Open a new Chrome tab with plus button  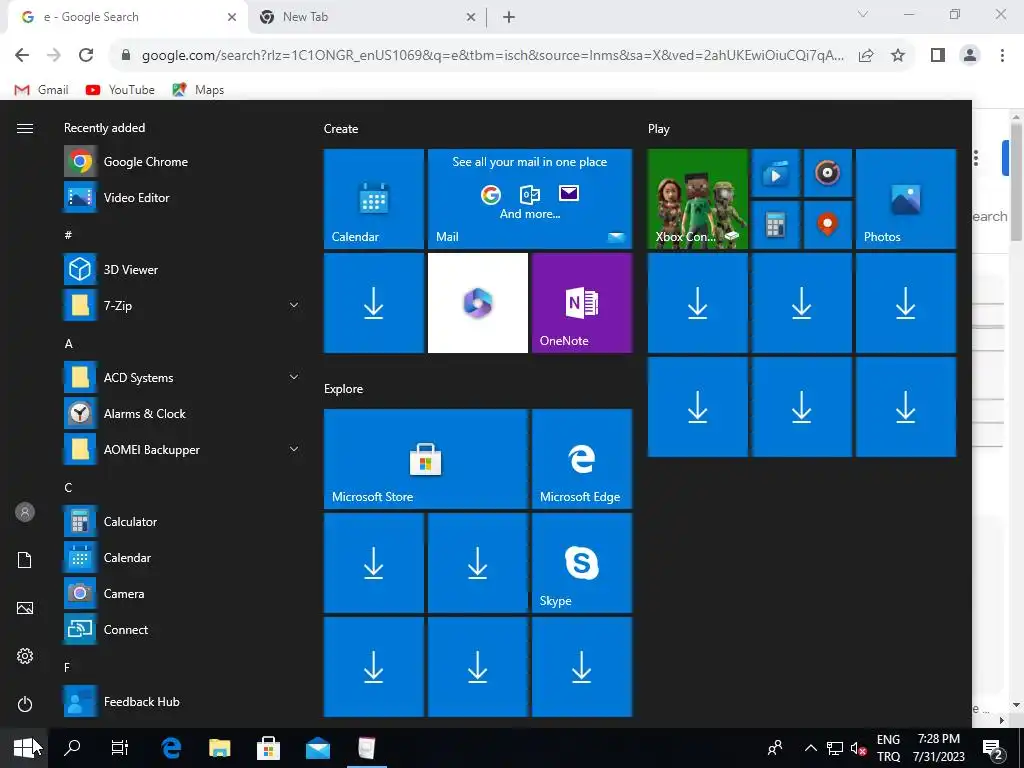pyautogui.click(x=509, y=18)
